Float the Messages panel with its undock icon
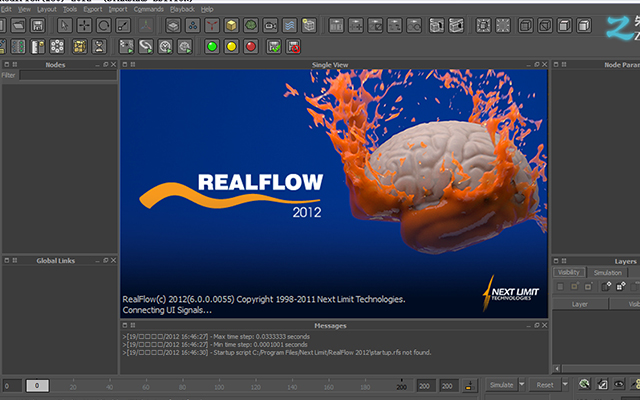This screenshot has height=400, width=640. [x=537, y=325]
